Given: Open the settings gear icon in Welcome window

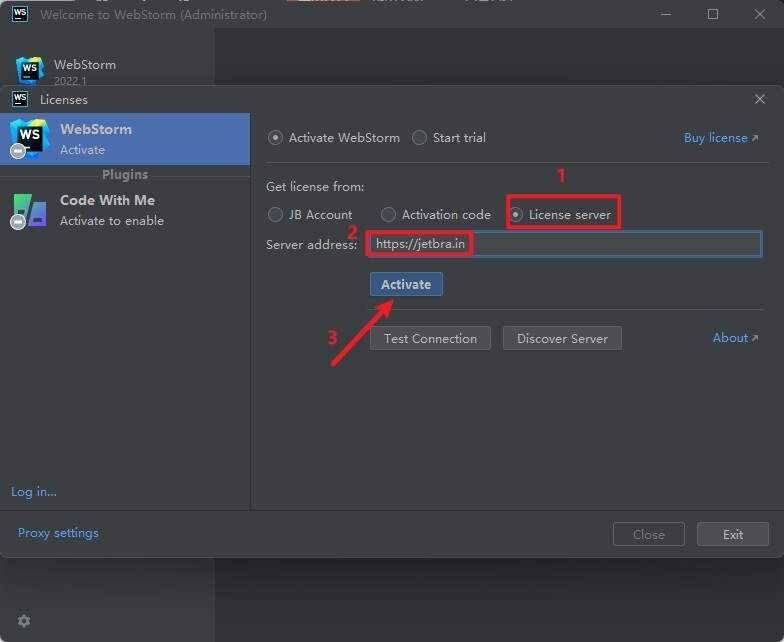Looking at the screenshot, I should (x=24, y=621).
